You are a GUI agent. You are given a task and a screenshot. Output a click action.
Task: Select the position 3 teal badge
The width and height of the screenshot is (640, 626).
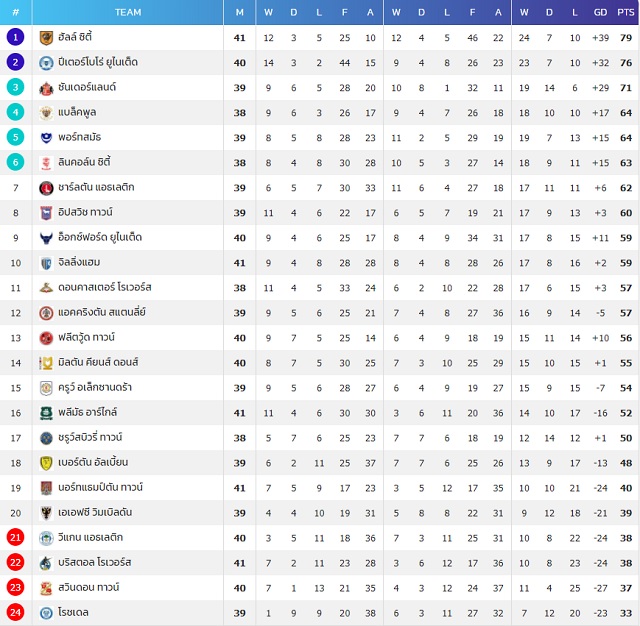click(16, 87)
